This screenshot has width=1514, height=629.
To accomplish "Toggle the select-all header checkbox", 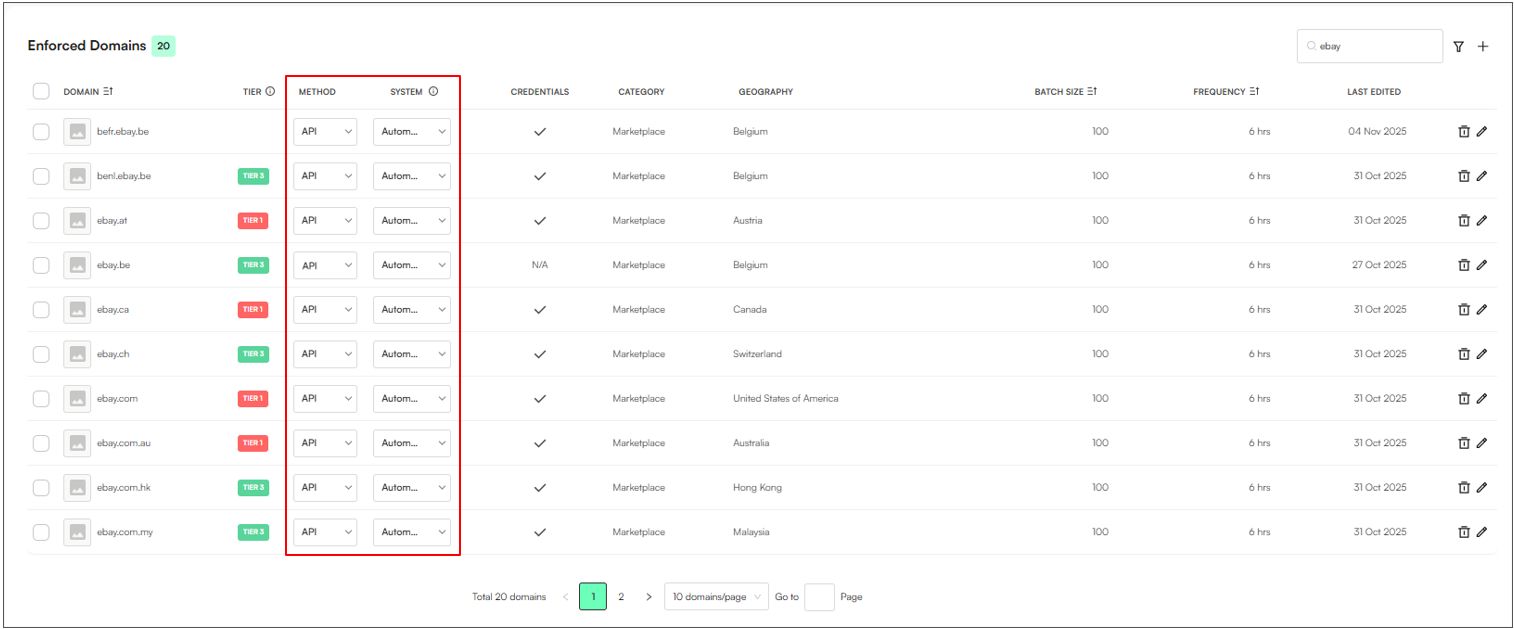I will (x=41, y=92).
